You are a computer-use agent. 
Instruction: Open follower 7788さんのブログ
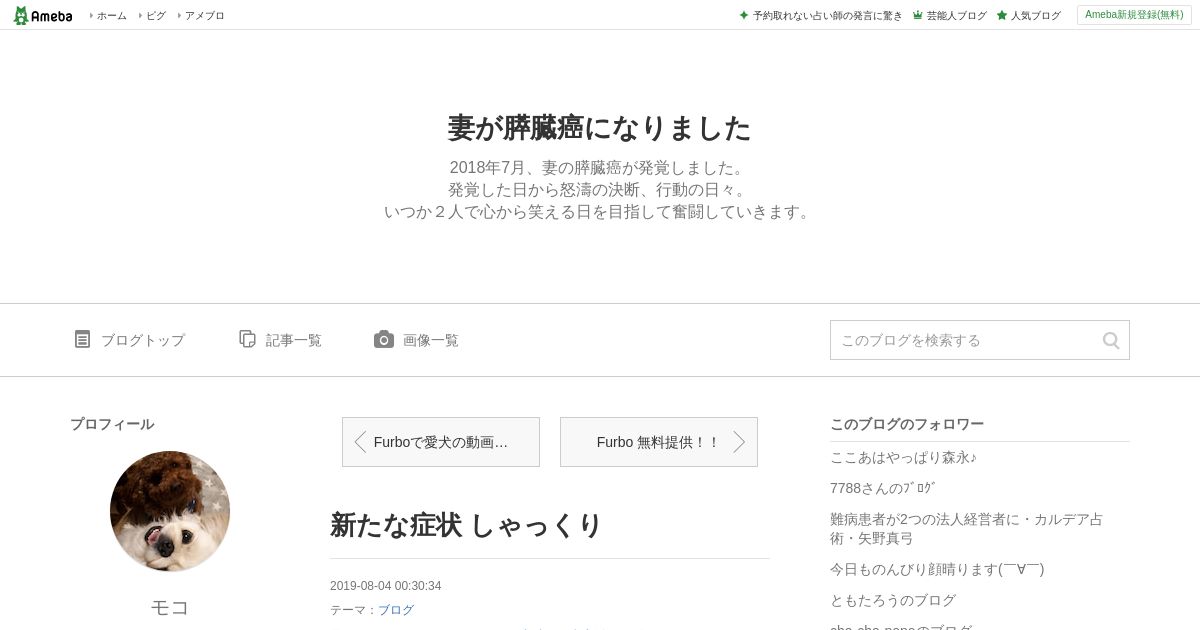[882, 488]
